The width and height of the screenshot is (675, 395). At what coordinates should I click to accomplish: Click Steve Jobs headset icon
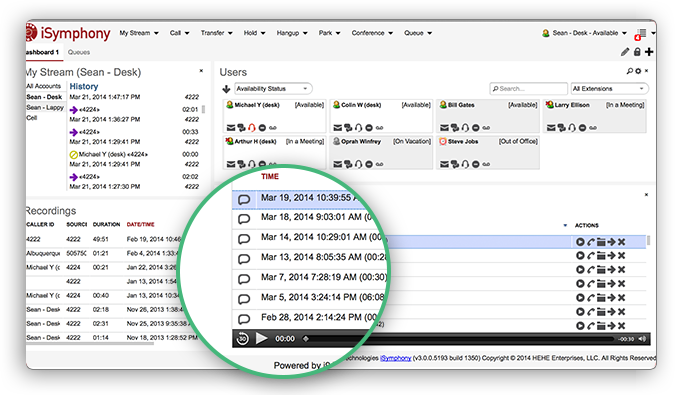click(465, 164)
